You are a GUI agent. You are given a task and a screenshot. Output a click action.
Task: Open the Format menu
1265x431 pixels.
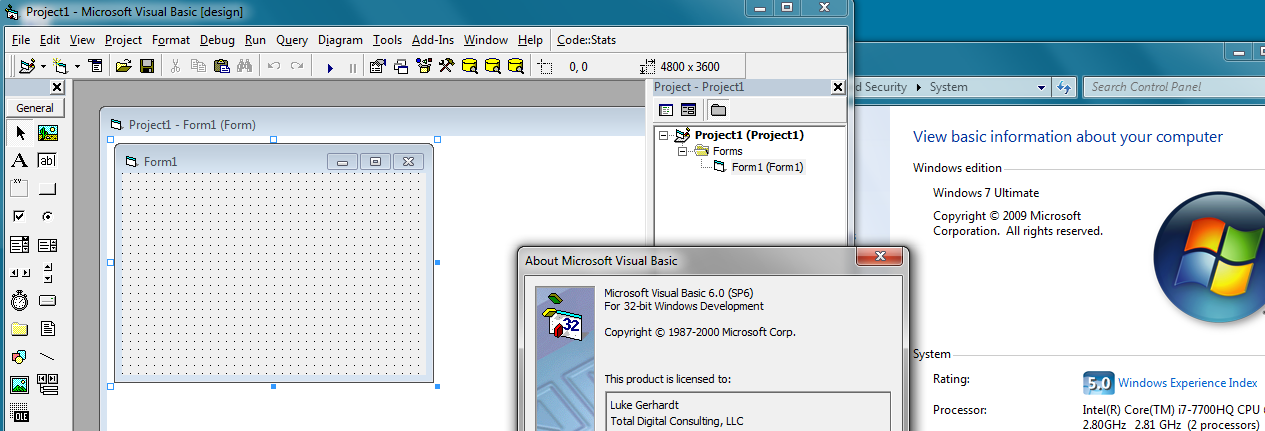coord(171,40)
